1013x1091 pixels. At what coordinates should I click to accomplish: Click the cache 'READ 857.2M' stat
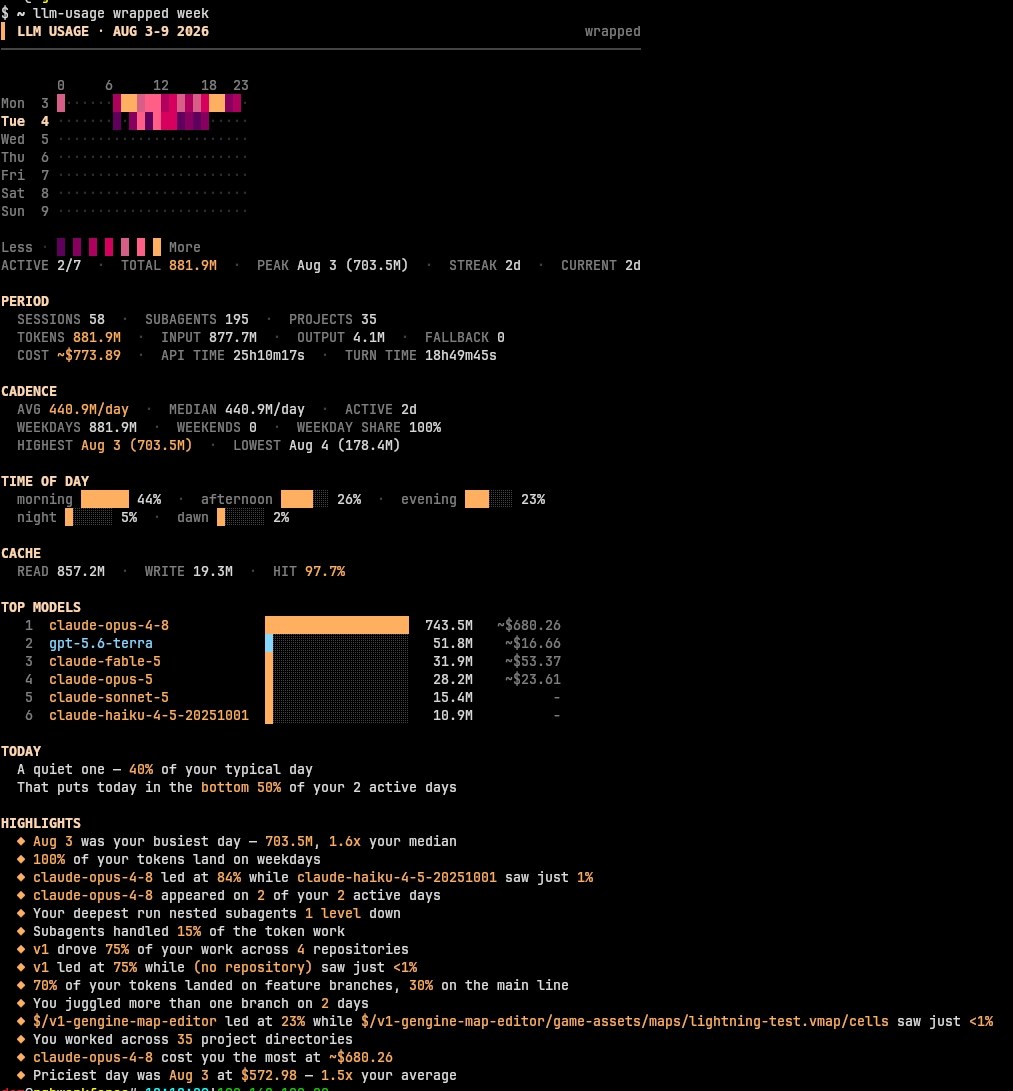[x=61, y=571]
